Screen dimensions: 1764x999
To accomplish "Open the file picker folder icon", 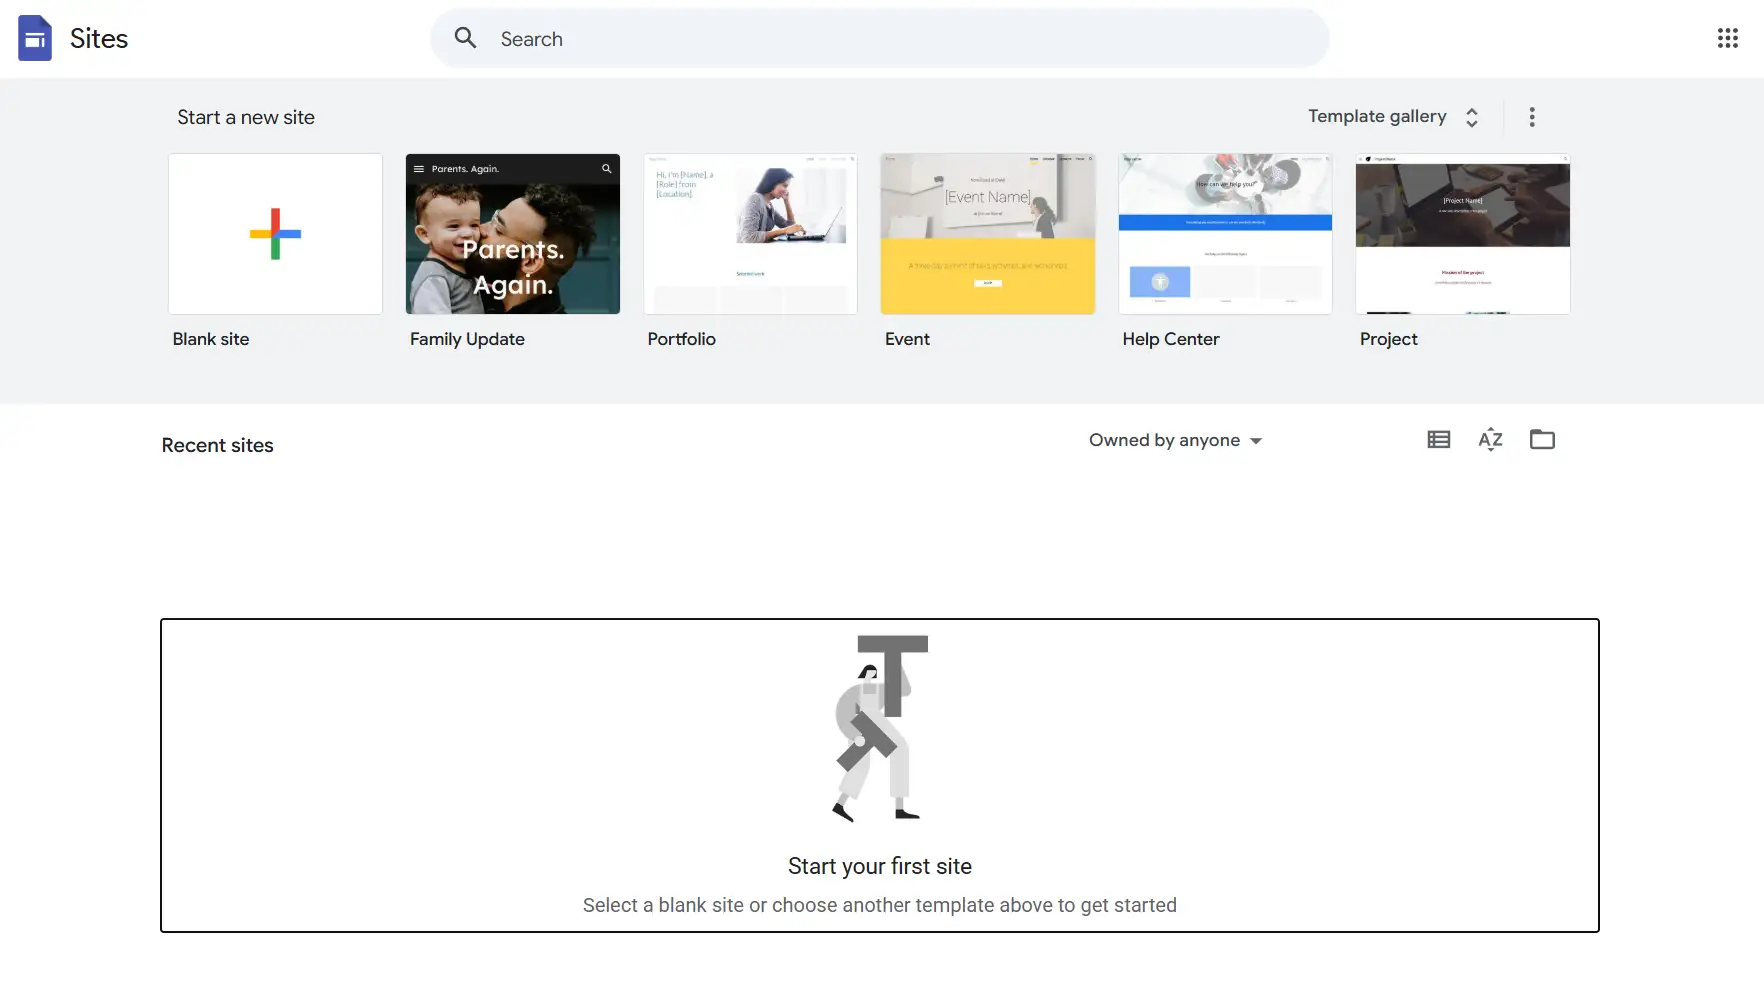I will click(x=1542, y=439).
